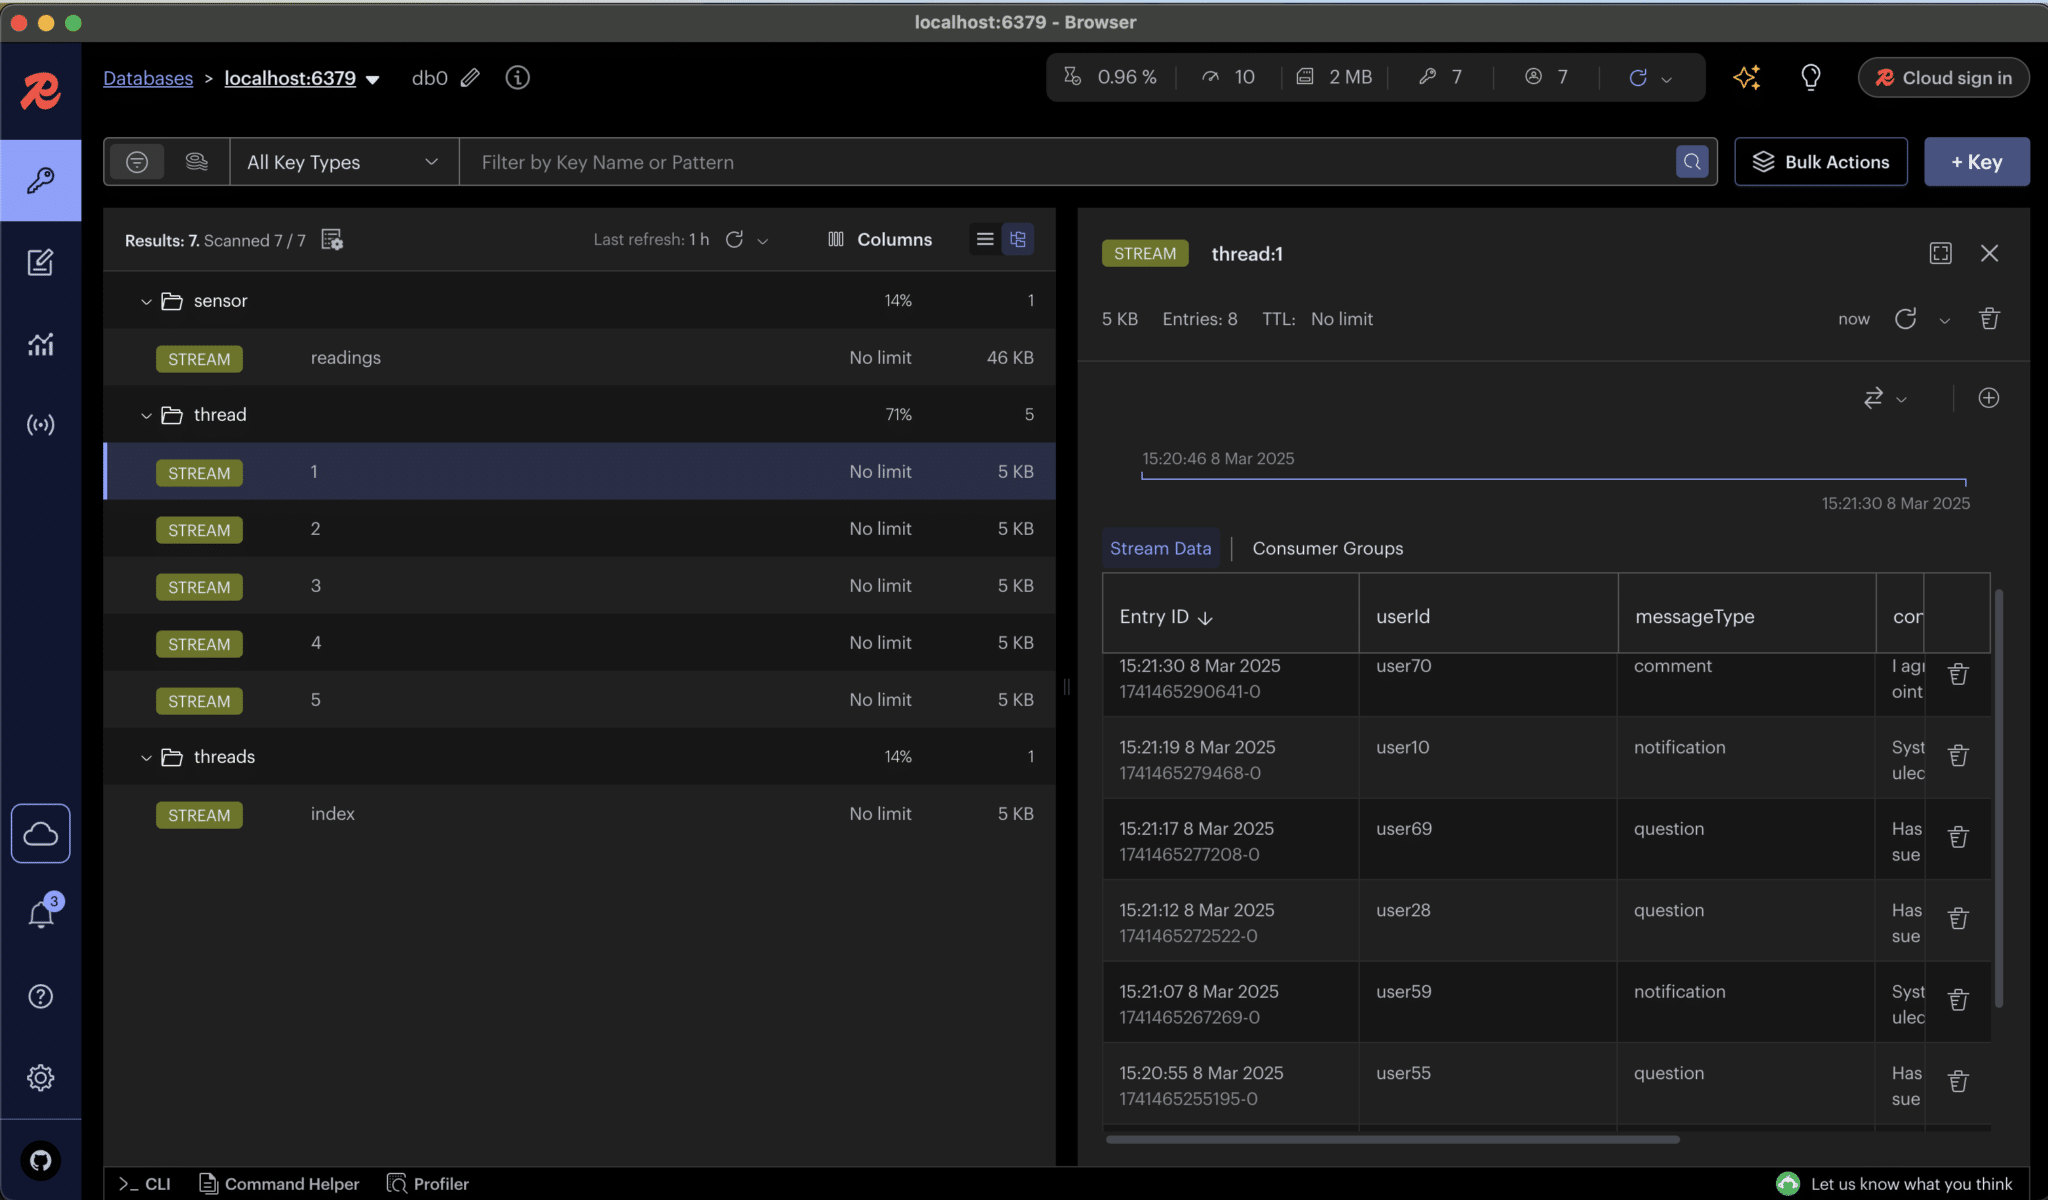Open the GitHub icon in the sidebar
The image size is (2048, 1200).
[40, 1160]
